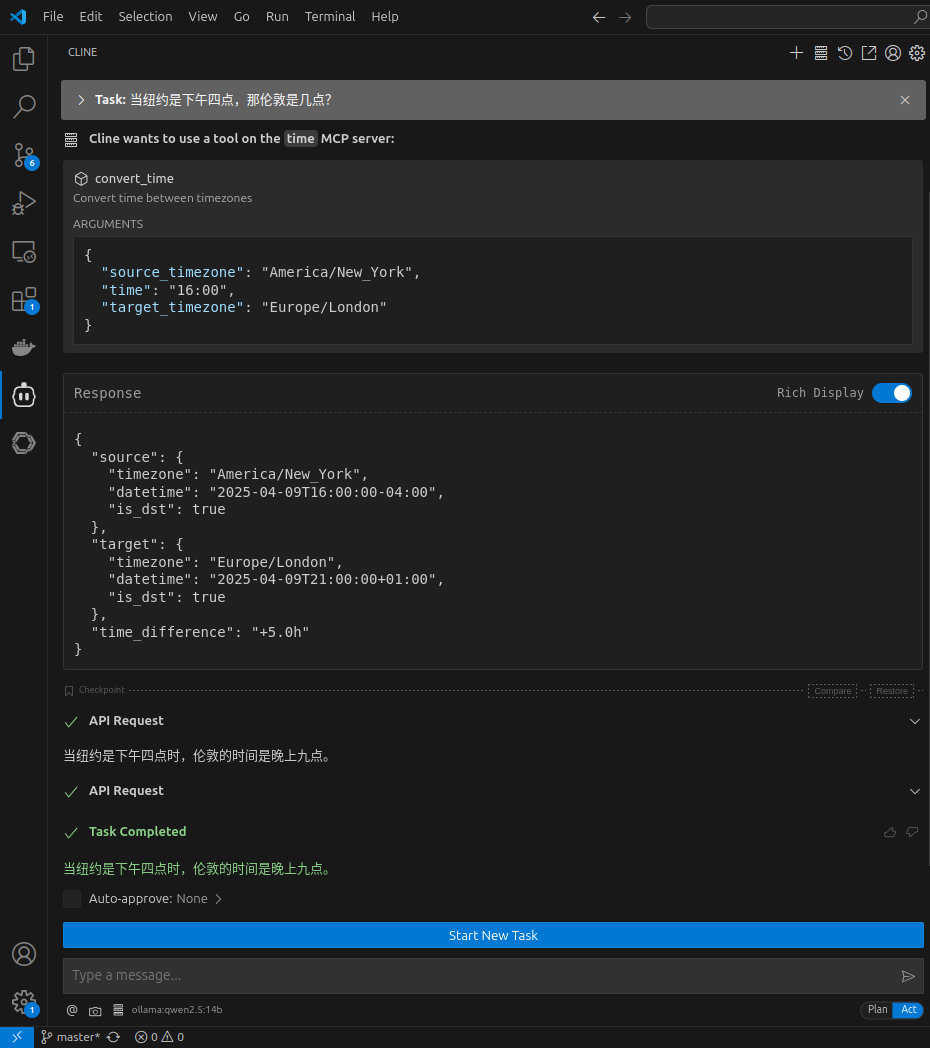Open the hexagon-shaped extension icon in sidebar

click(23, 443)
